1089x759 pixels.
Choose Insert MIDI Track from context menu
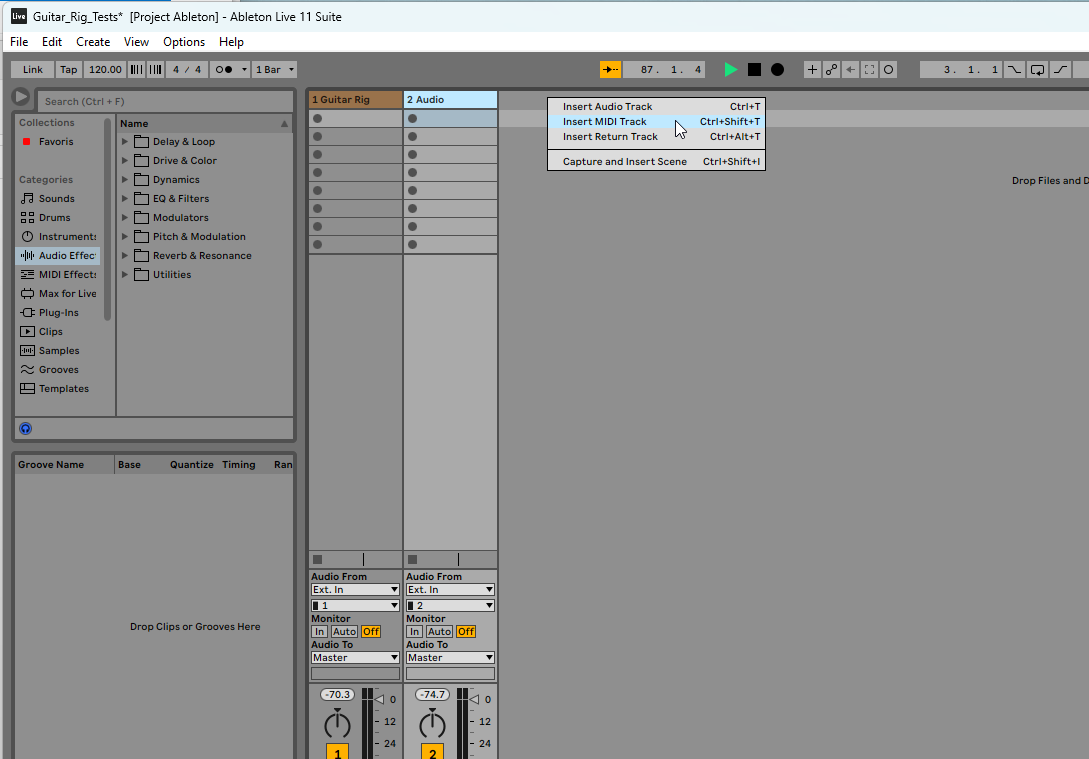click(656, 122)
